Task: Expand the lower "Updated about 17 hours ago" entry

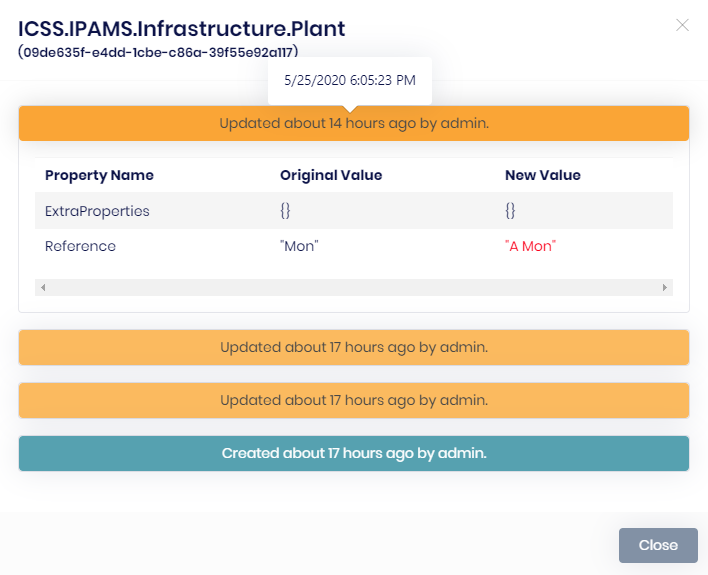Action: 354,400
